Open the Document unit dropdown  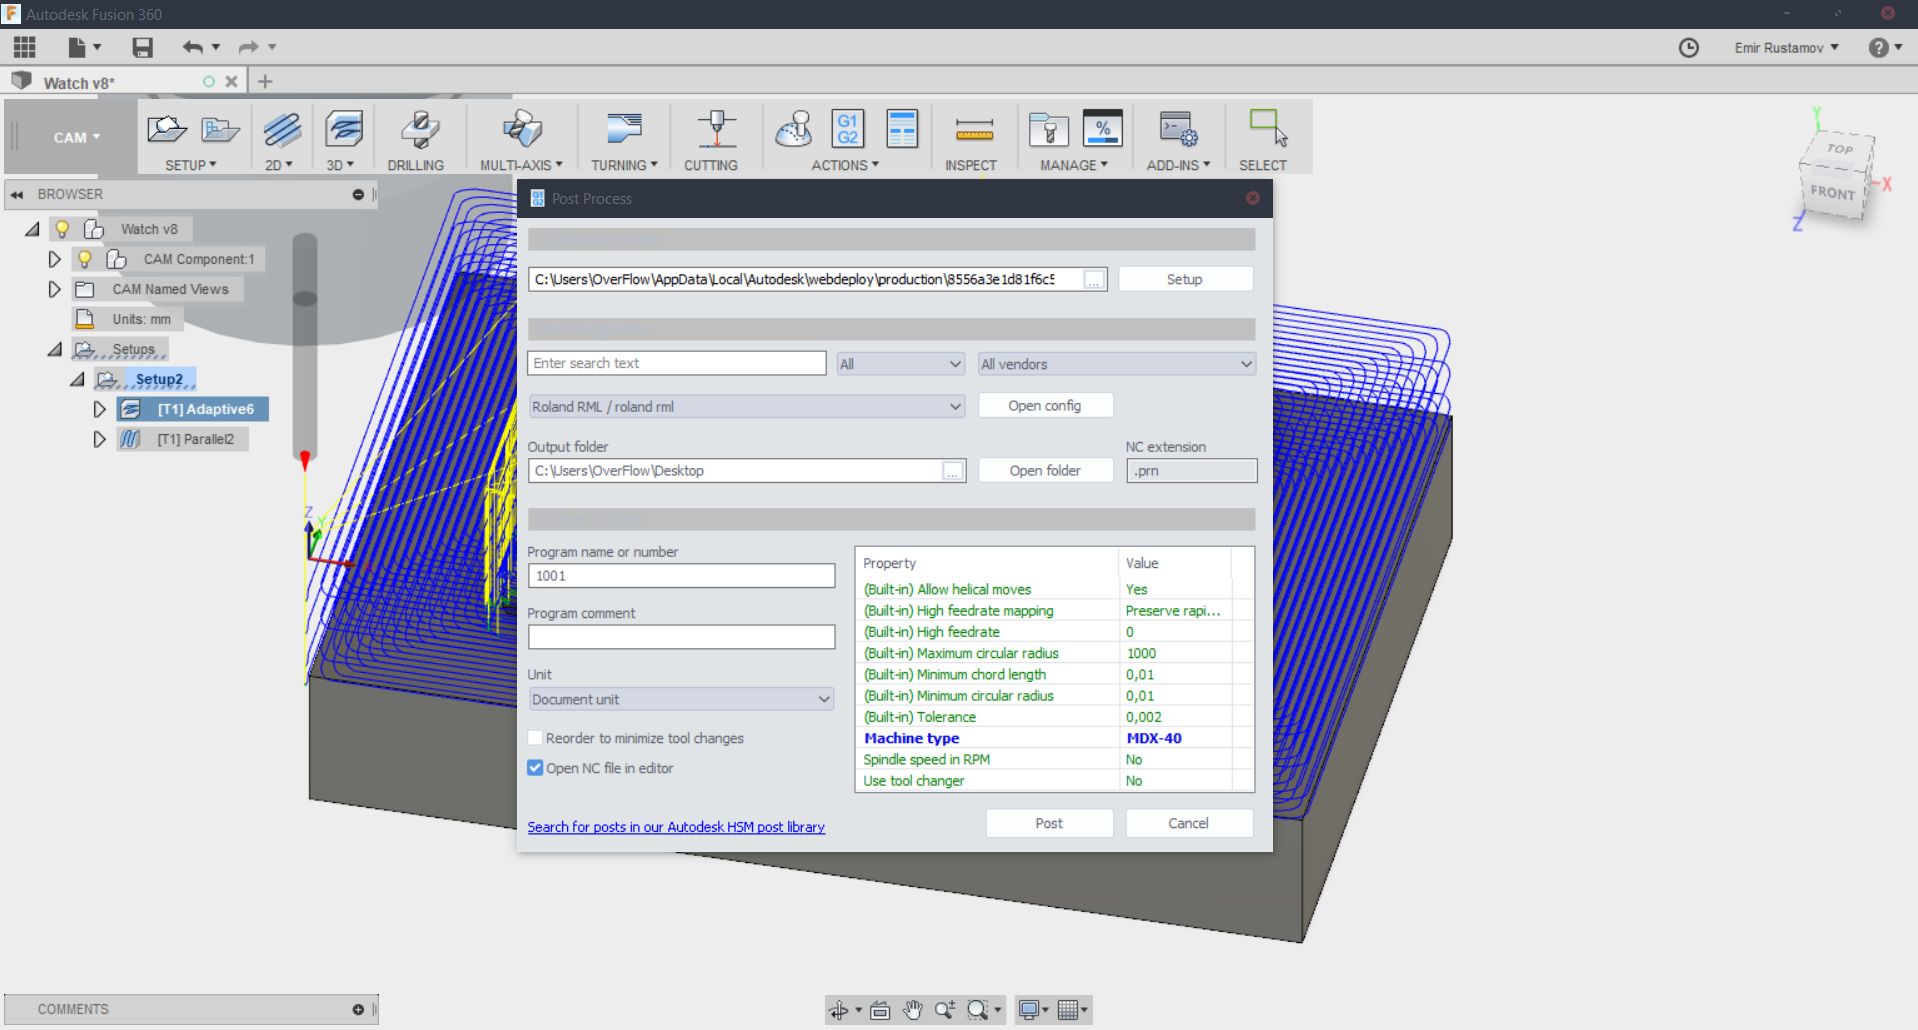tap(681, 699)
